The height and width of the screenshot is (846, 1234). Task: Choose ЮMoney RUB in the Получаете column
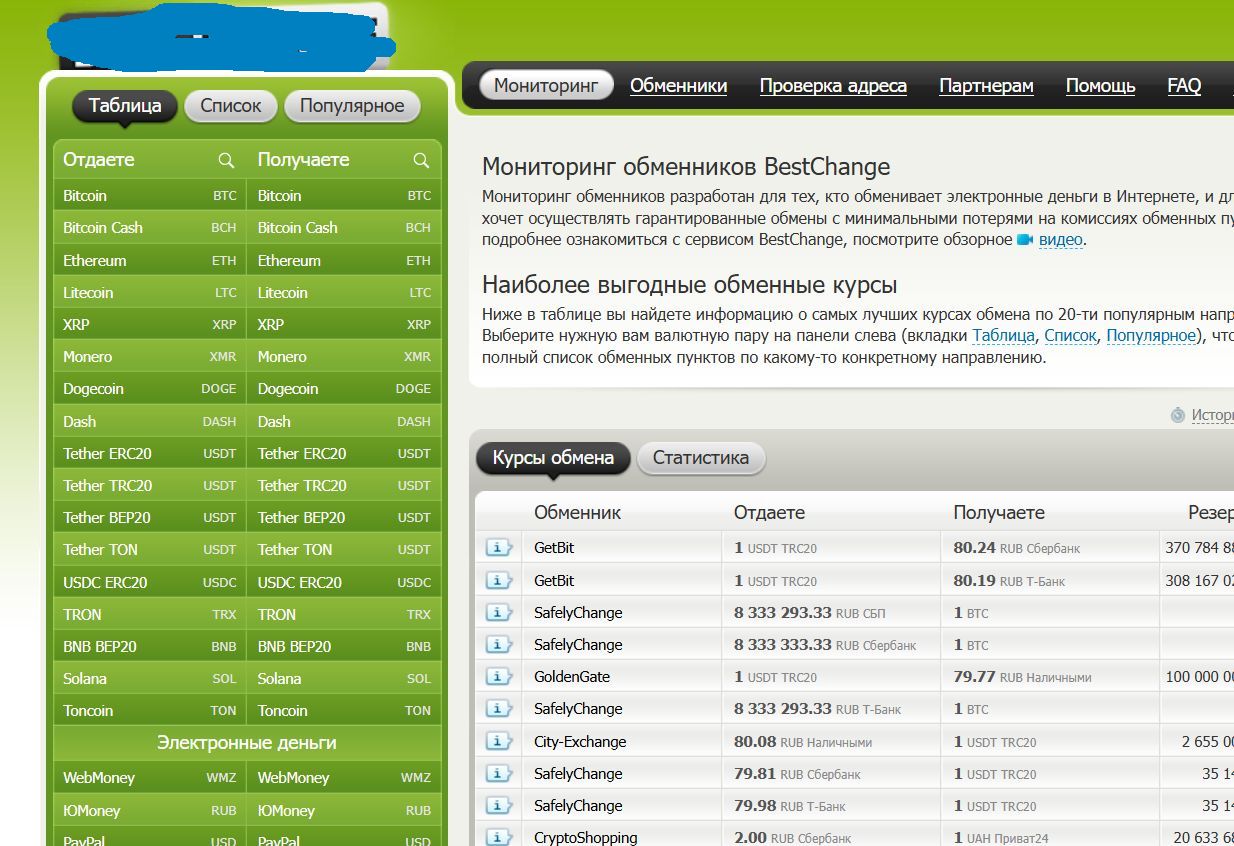344,810
